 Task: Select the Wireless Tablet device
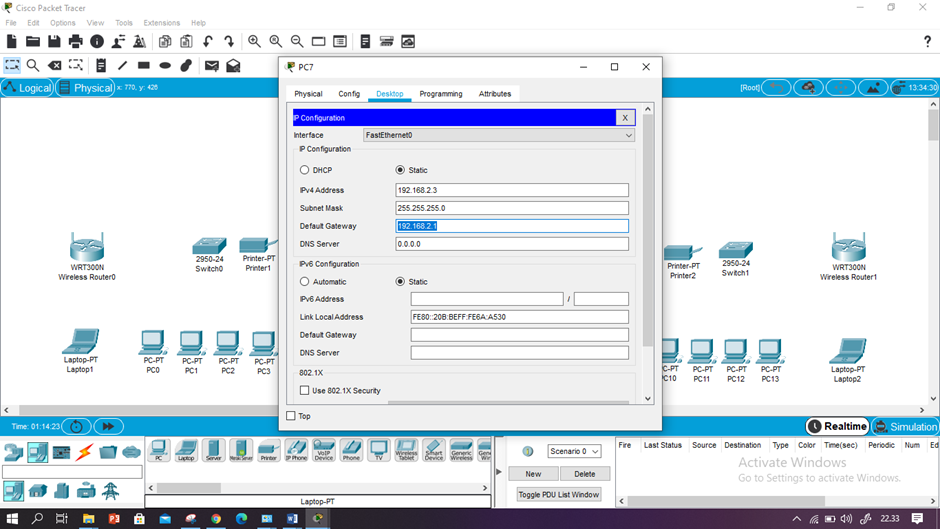[x=406, y=450]
